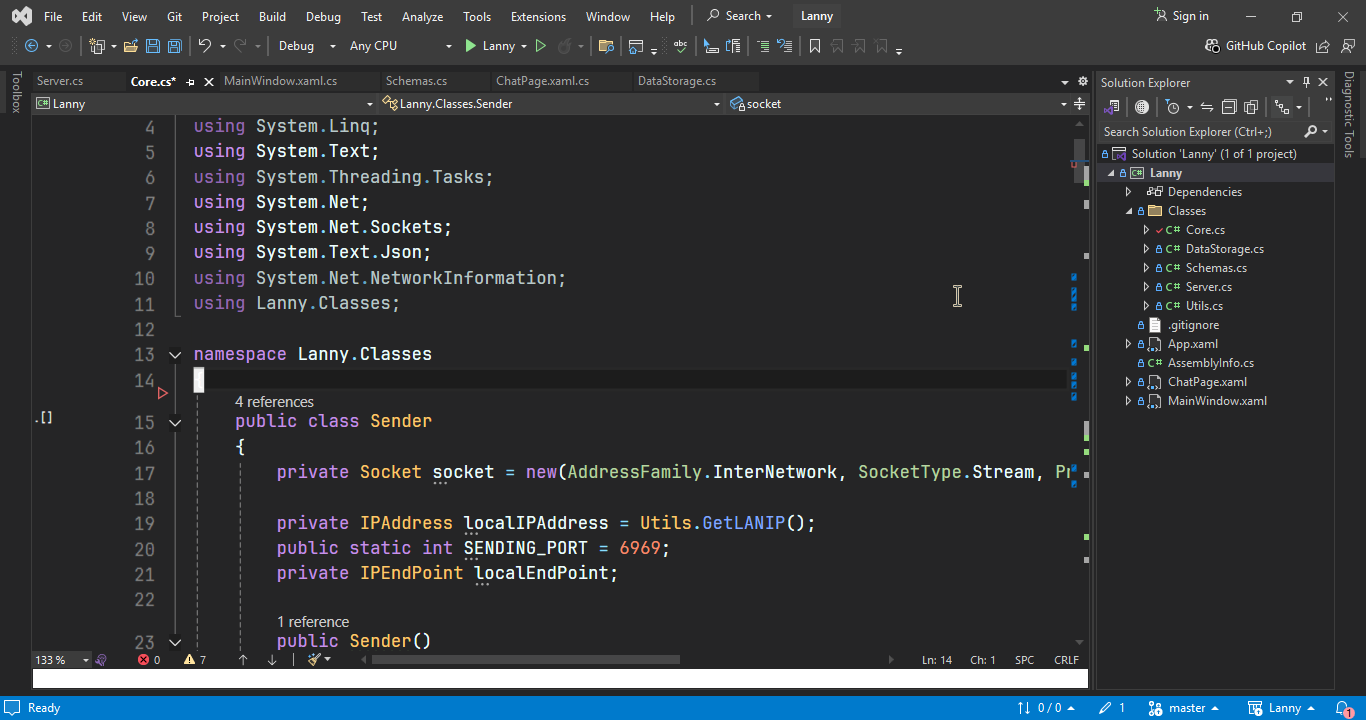Open the Diagnostic Tools side tab
Screen dimensions: 1366x720
pyautogui.click(x=1348, y=114)
